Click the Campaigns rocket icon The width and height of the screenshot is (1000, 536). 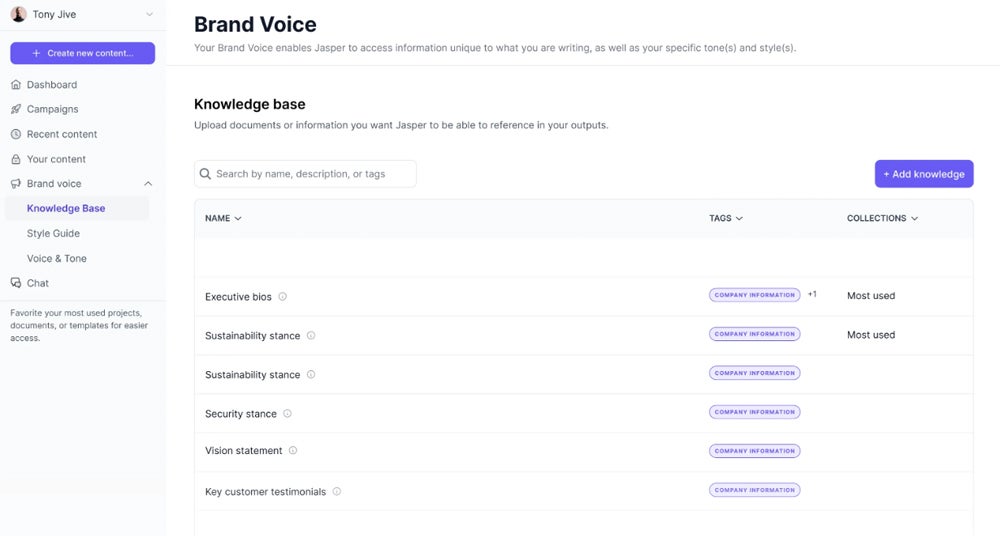(x=16, y=109)
